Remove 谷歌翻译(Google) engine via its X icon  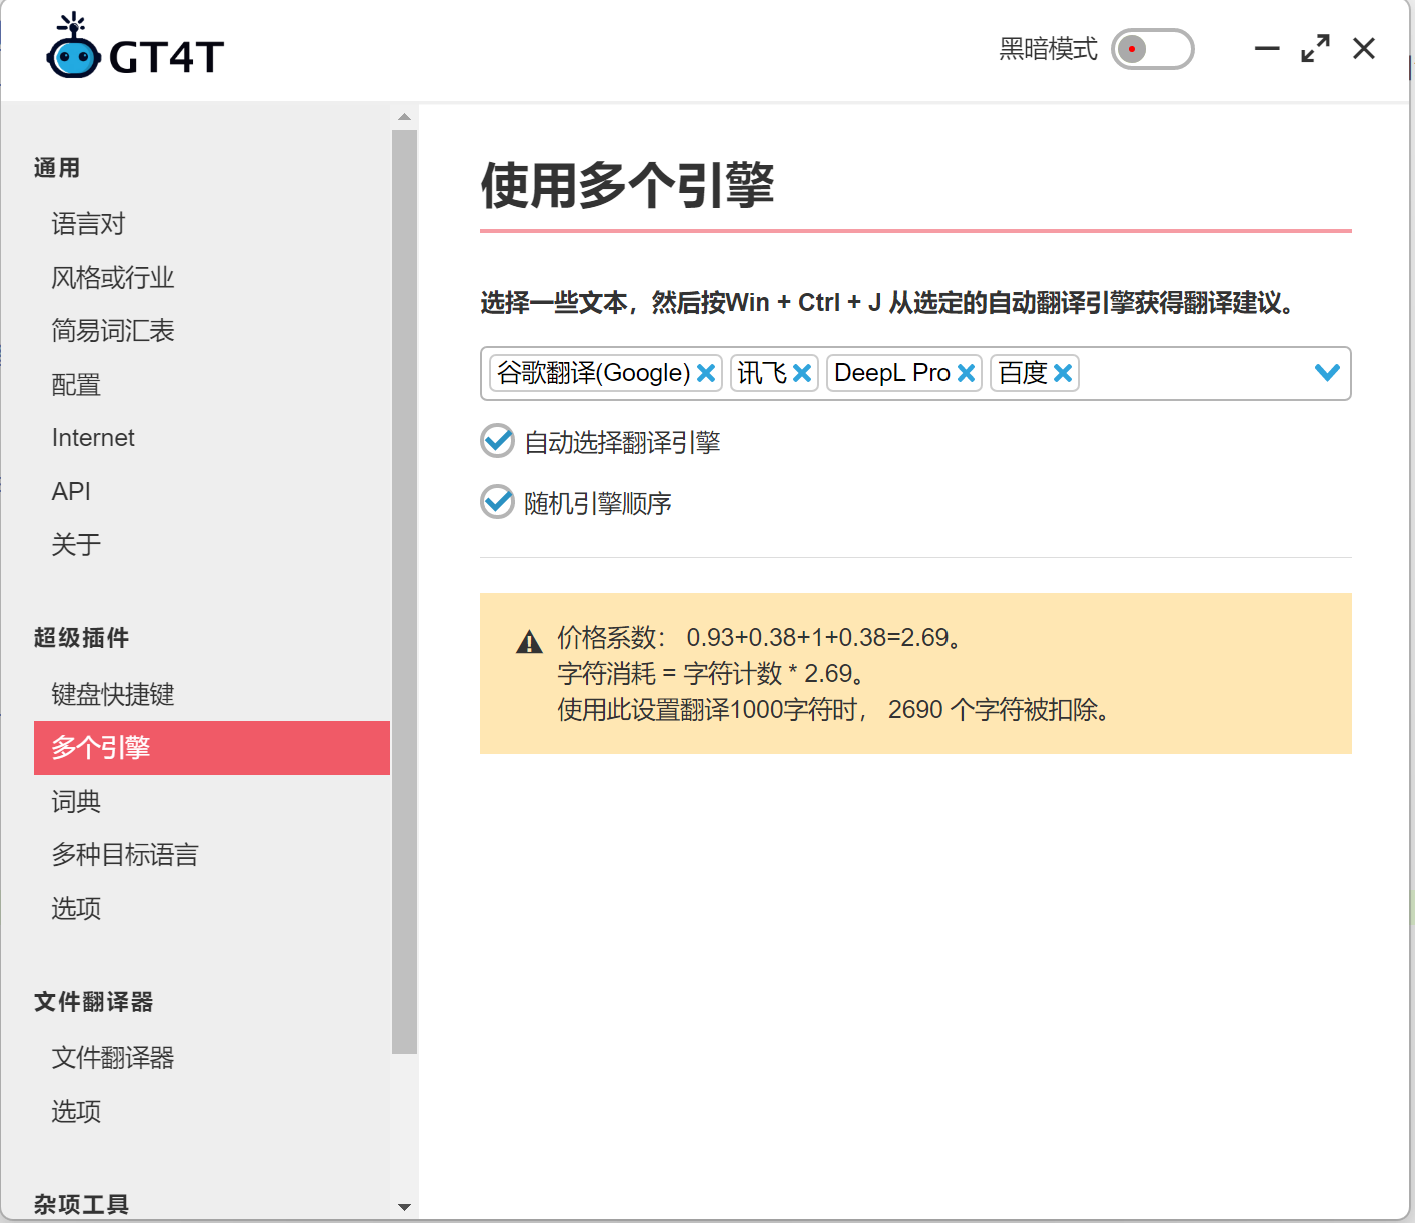point(707,372)
